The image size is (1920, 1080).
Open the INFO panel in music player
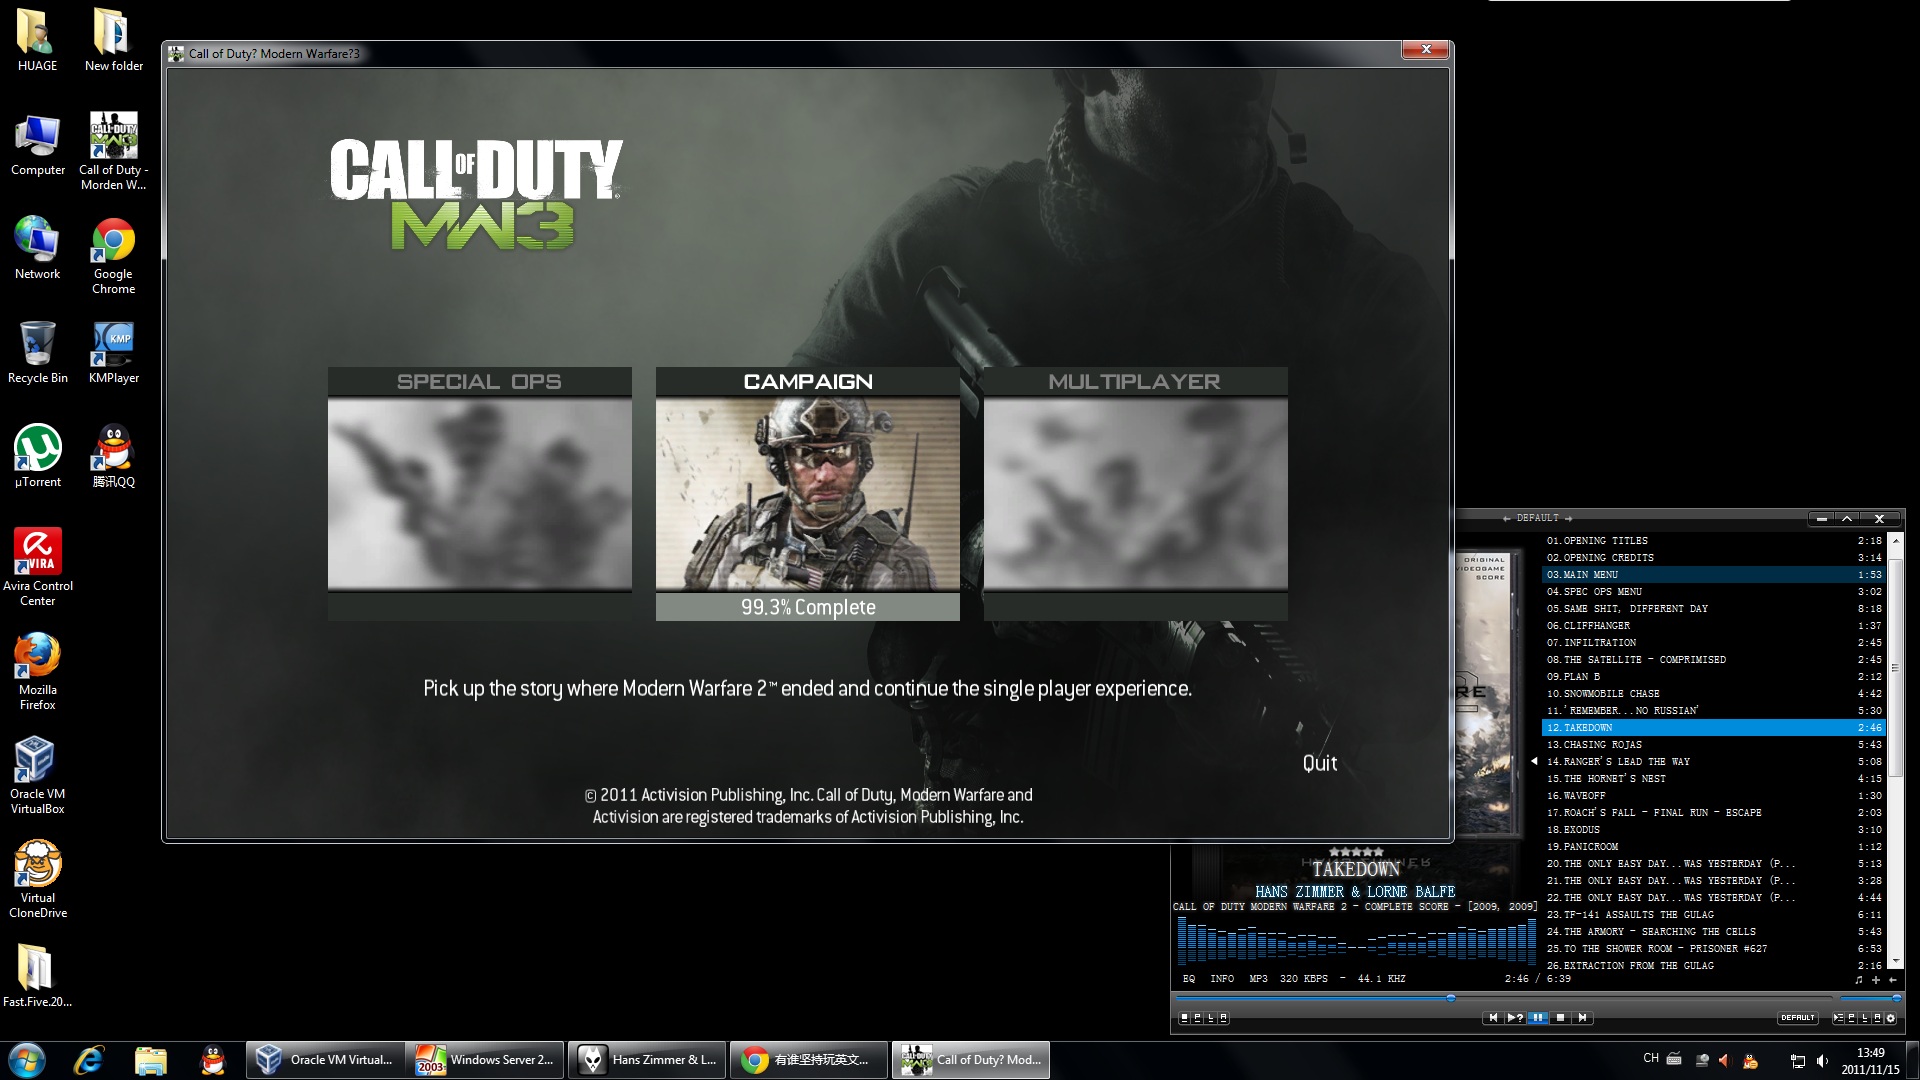tap(1222, 979)
